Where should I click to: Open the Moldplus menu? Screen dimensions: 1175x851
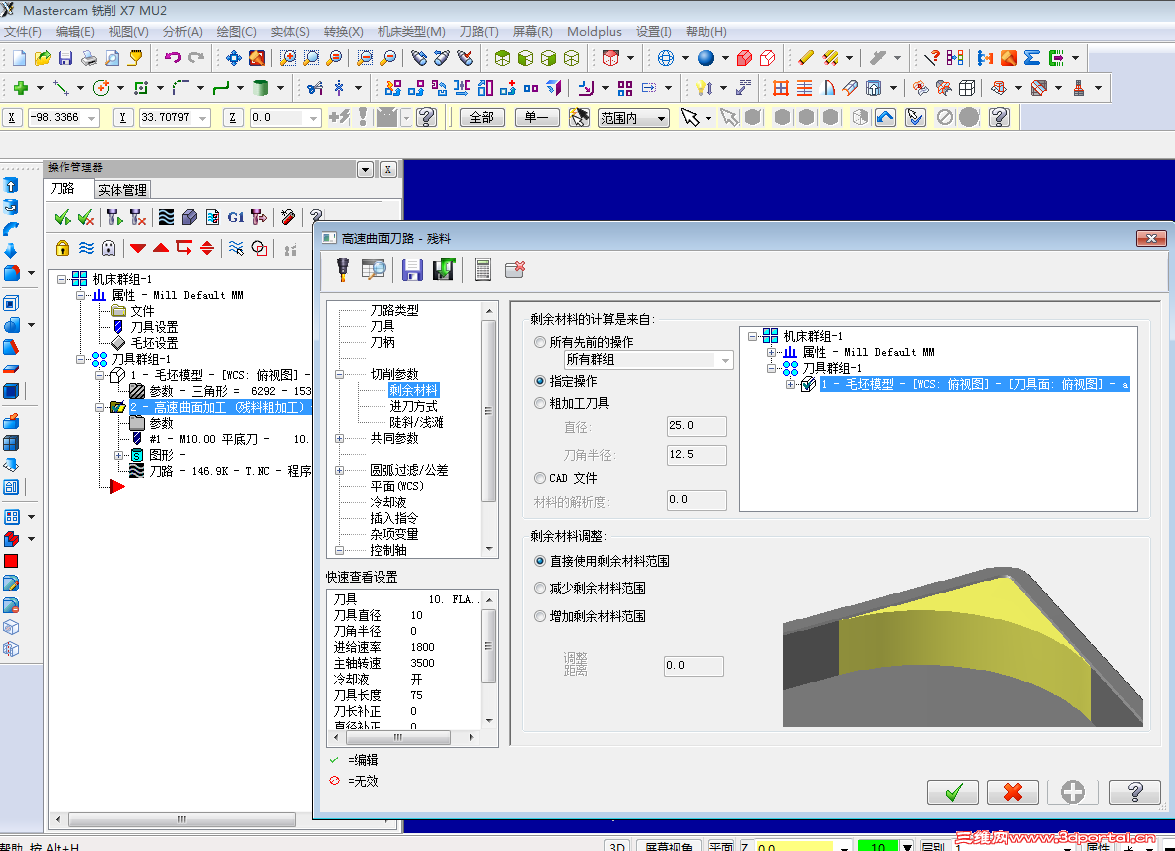pyautogui.click(x=594, y=31)
